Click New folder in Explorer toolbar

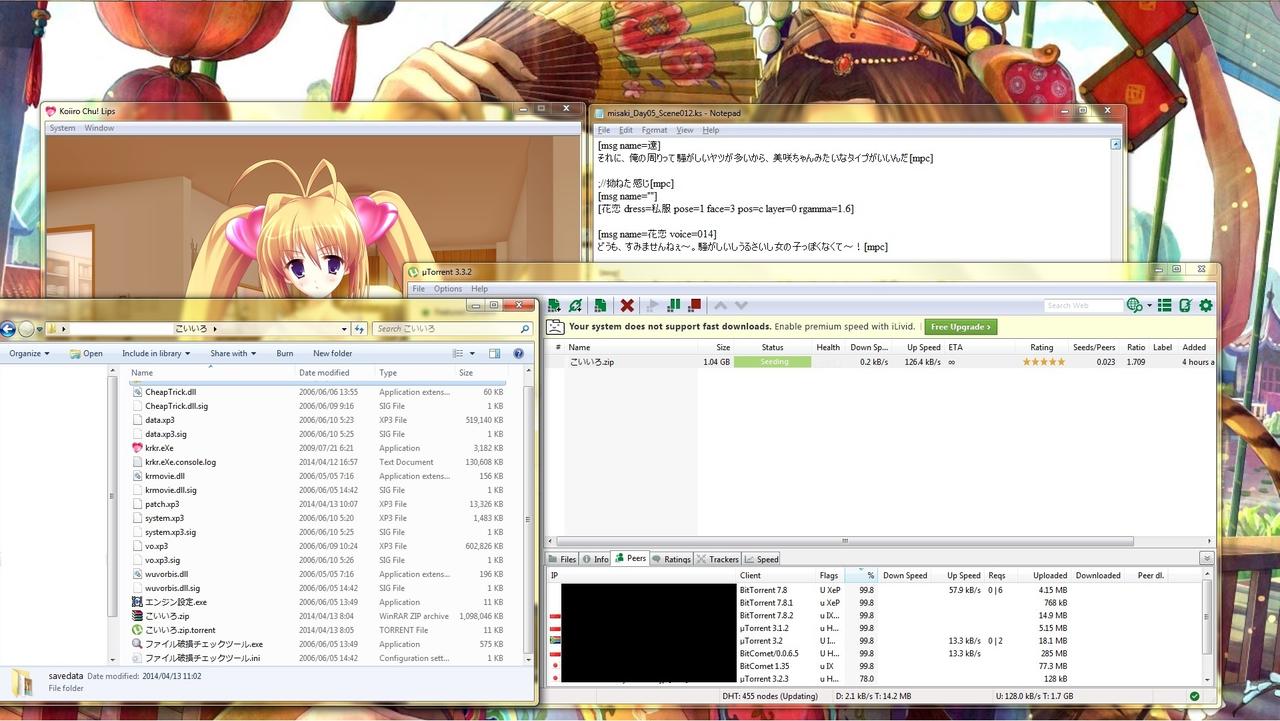[x=332, y=353]
